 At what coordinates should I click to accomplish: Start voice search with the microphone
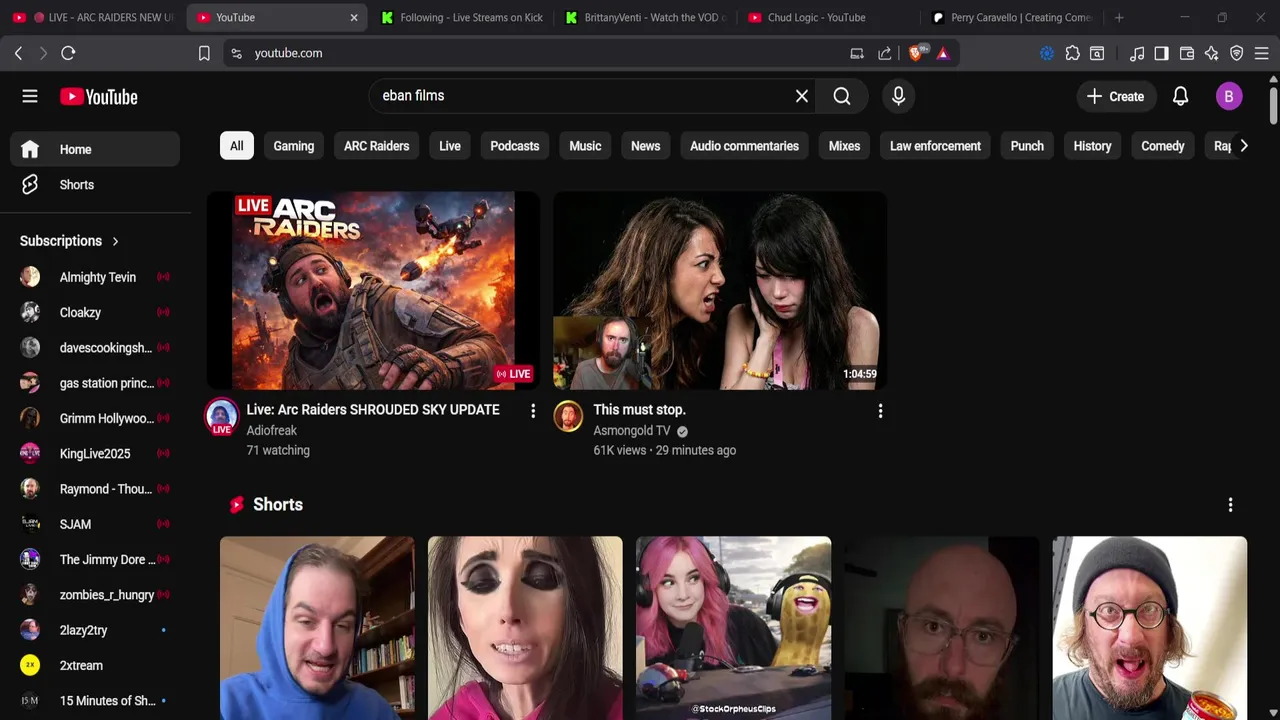tap(898, 96)
